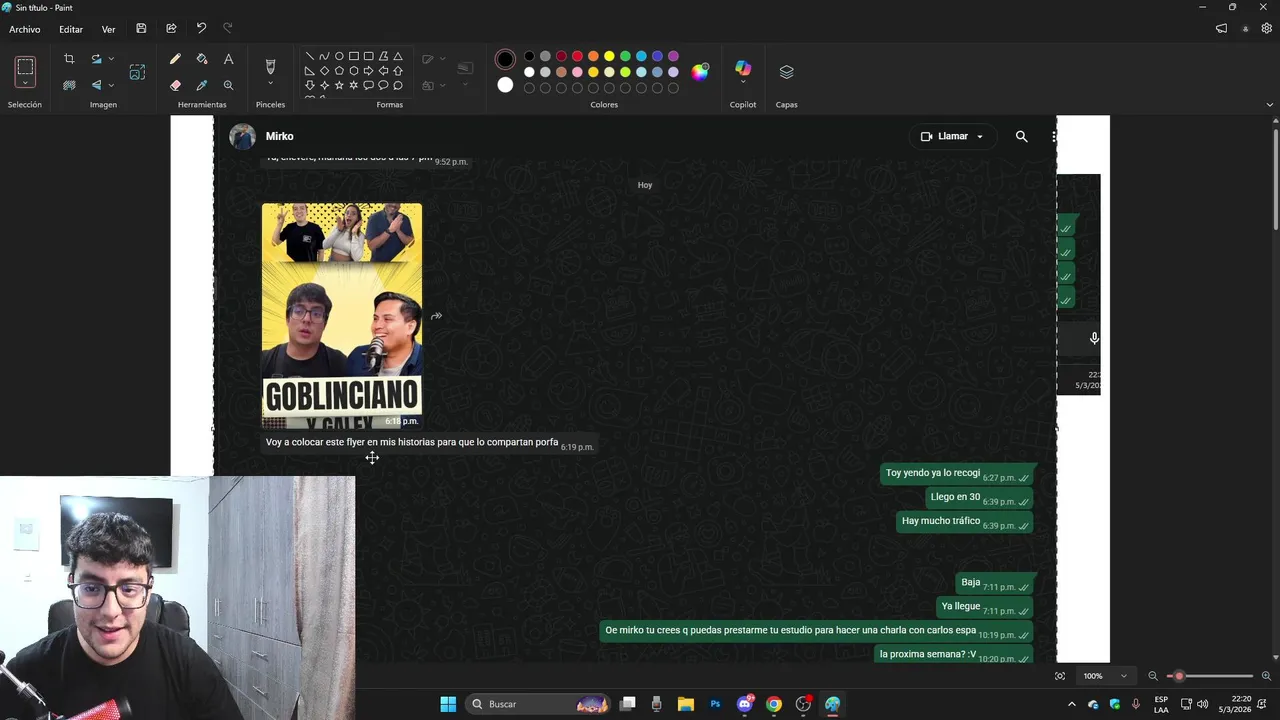This screenshot has height=720, width=1280.
Task: Expand the Pinceles brush dropdown
Action: point(270,84)
